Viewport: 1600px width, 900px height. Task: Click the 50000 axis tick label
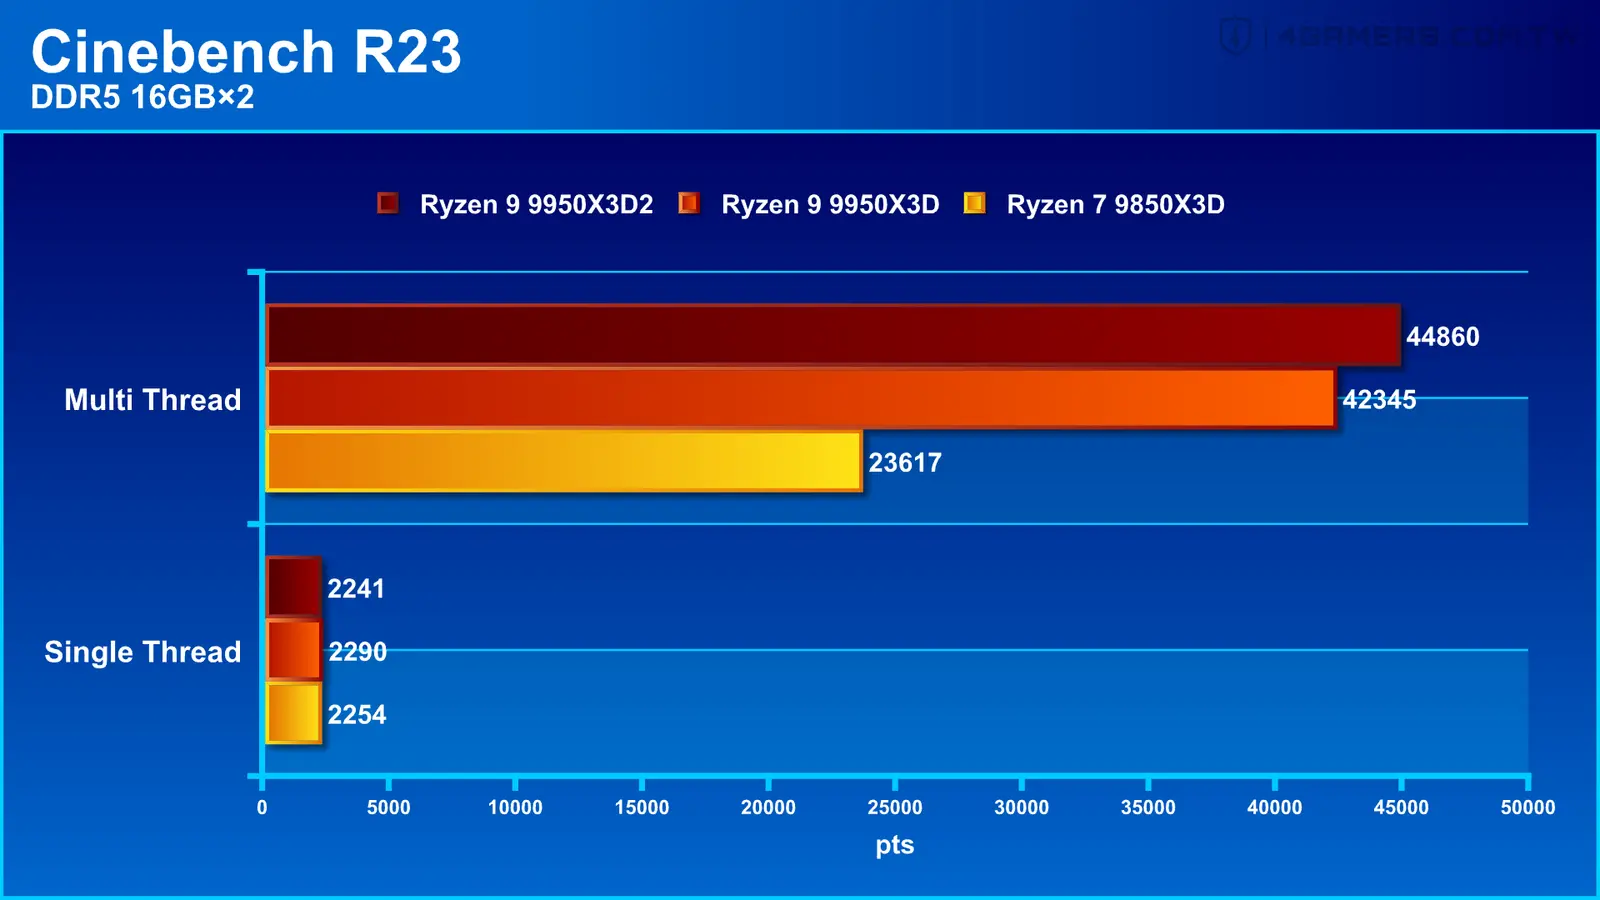click(1528, 808)
